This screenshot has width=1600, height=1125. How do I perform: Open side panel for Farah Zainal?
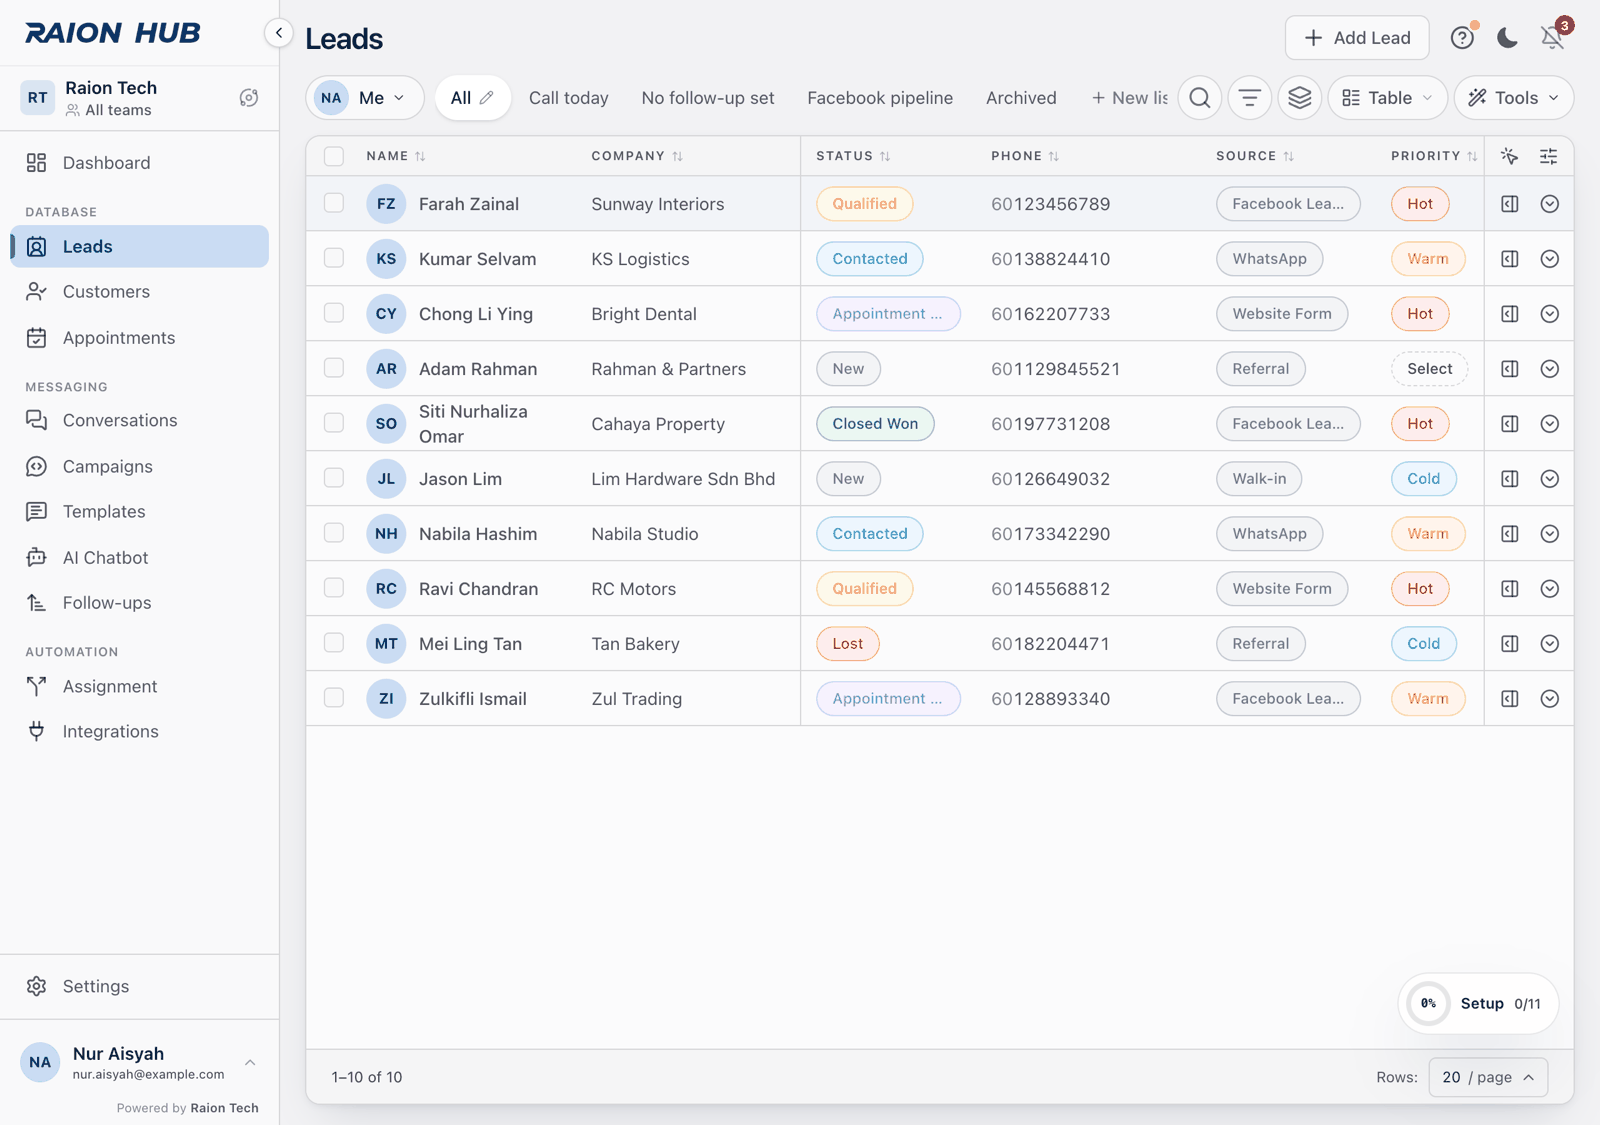[1510, 204]
